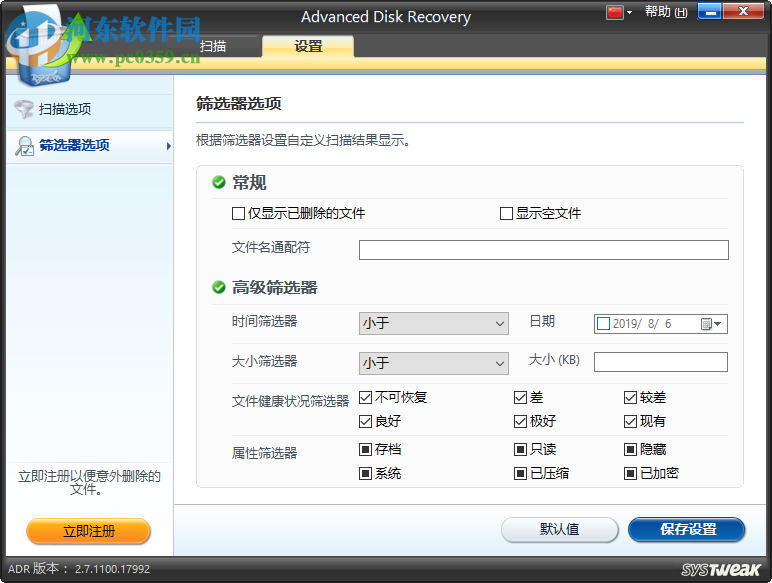Click the arrow next to 筛选器选项
The width and height of the screenshot is (772, 583).
click(169, 146)
